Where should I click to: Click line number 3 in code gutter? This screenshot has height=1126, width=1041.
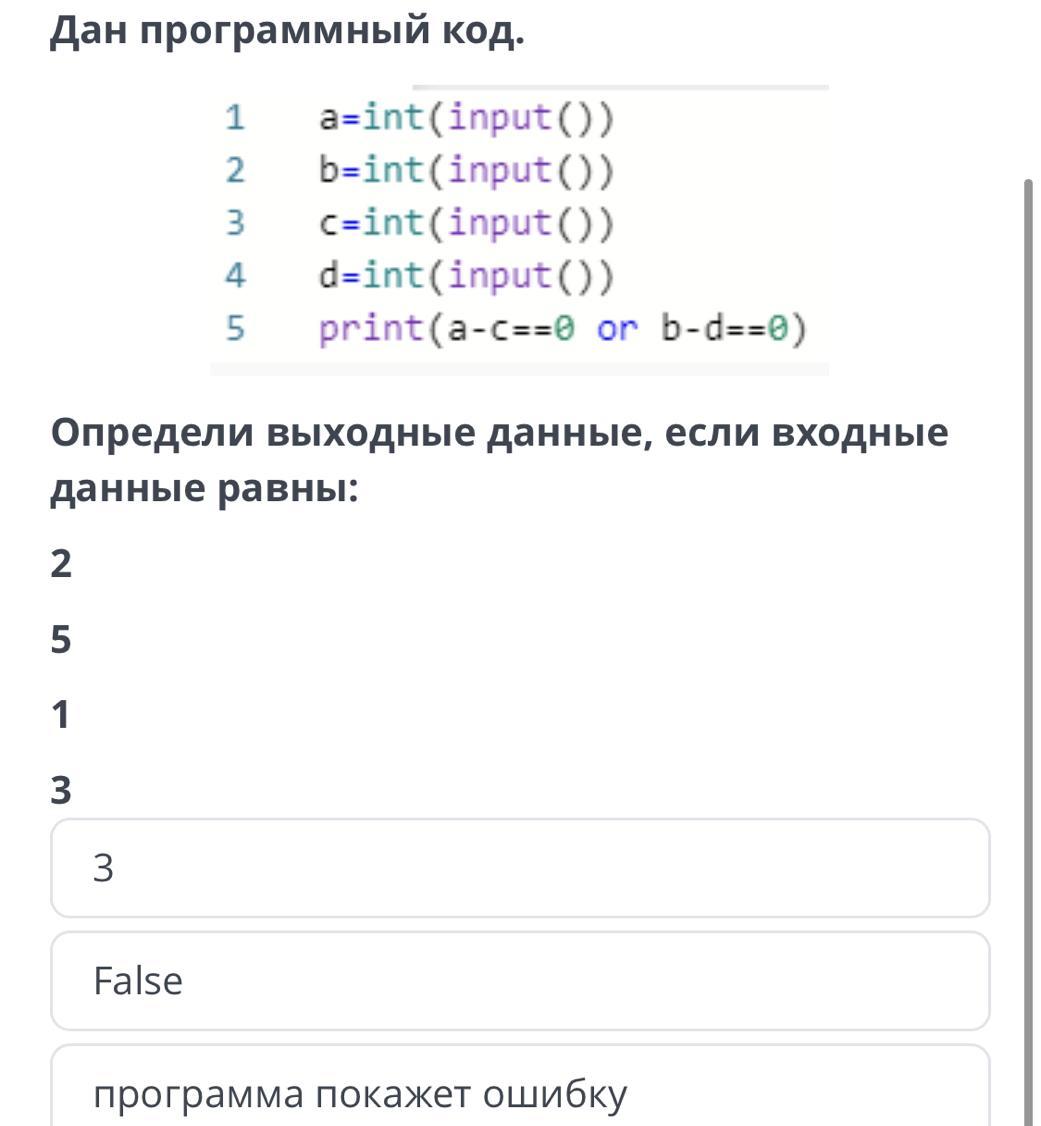point(235,223)
